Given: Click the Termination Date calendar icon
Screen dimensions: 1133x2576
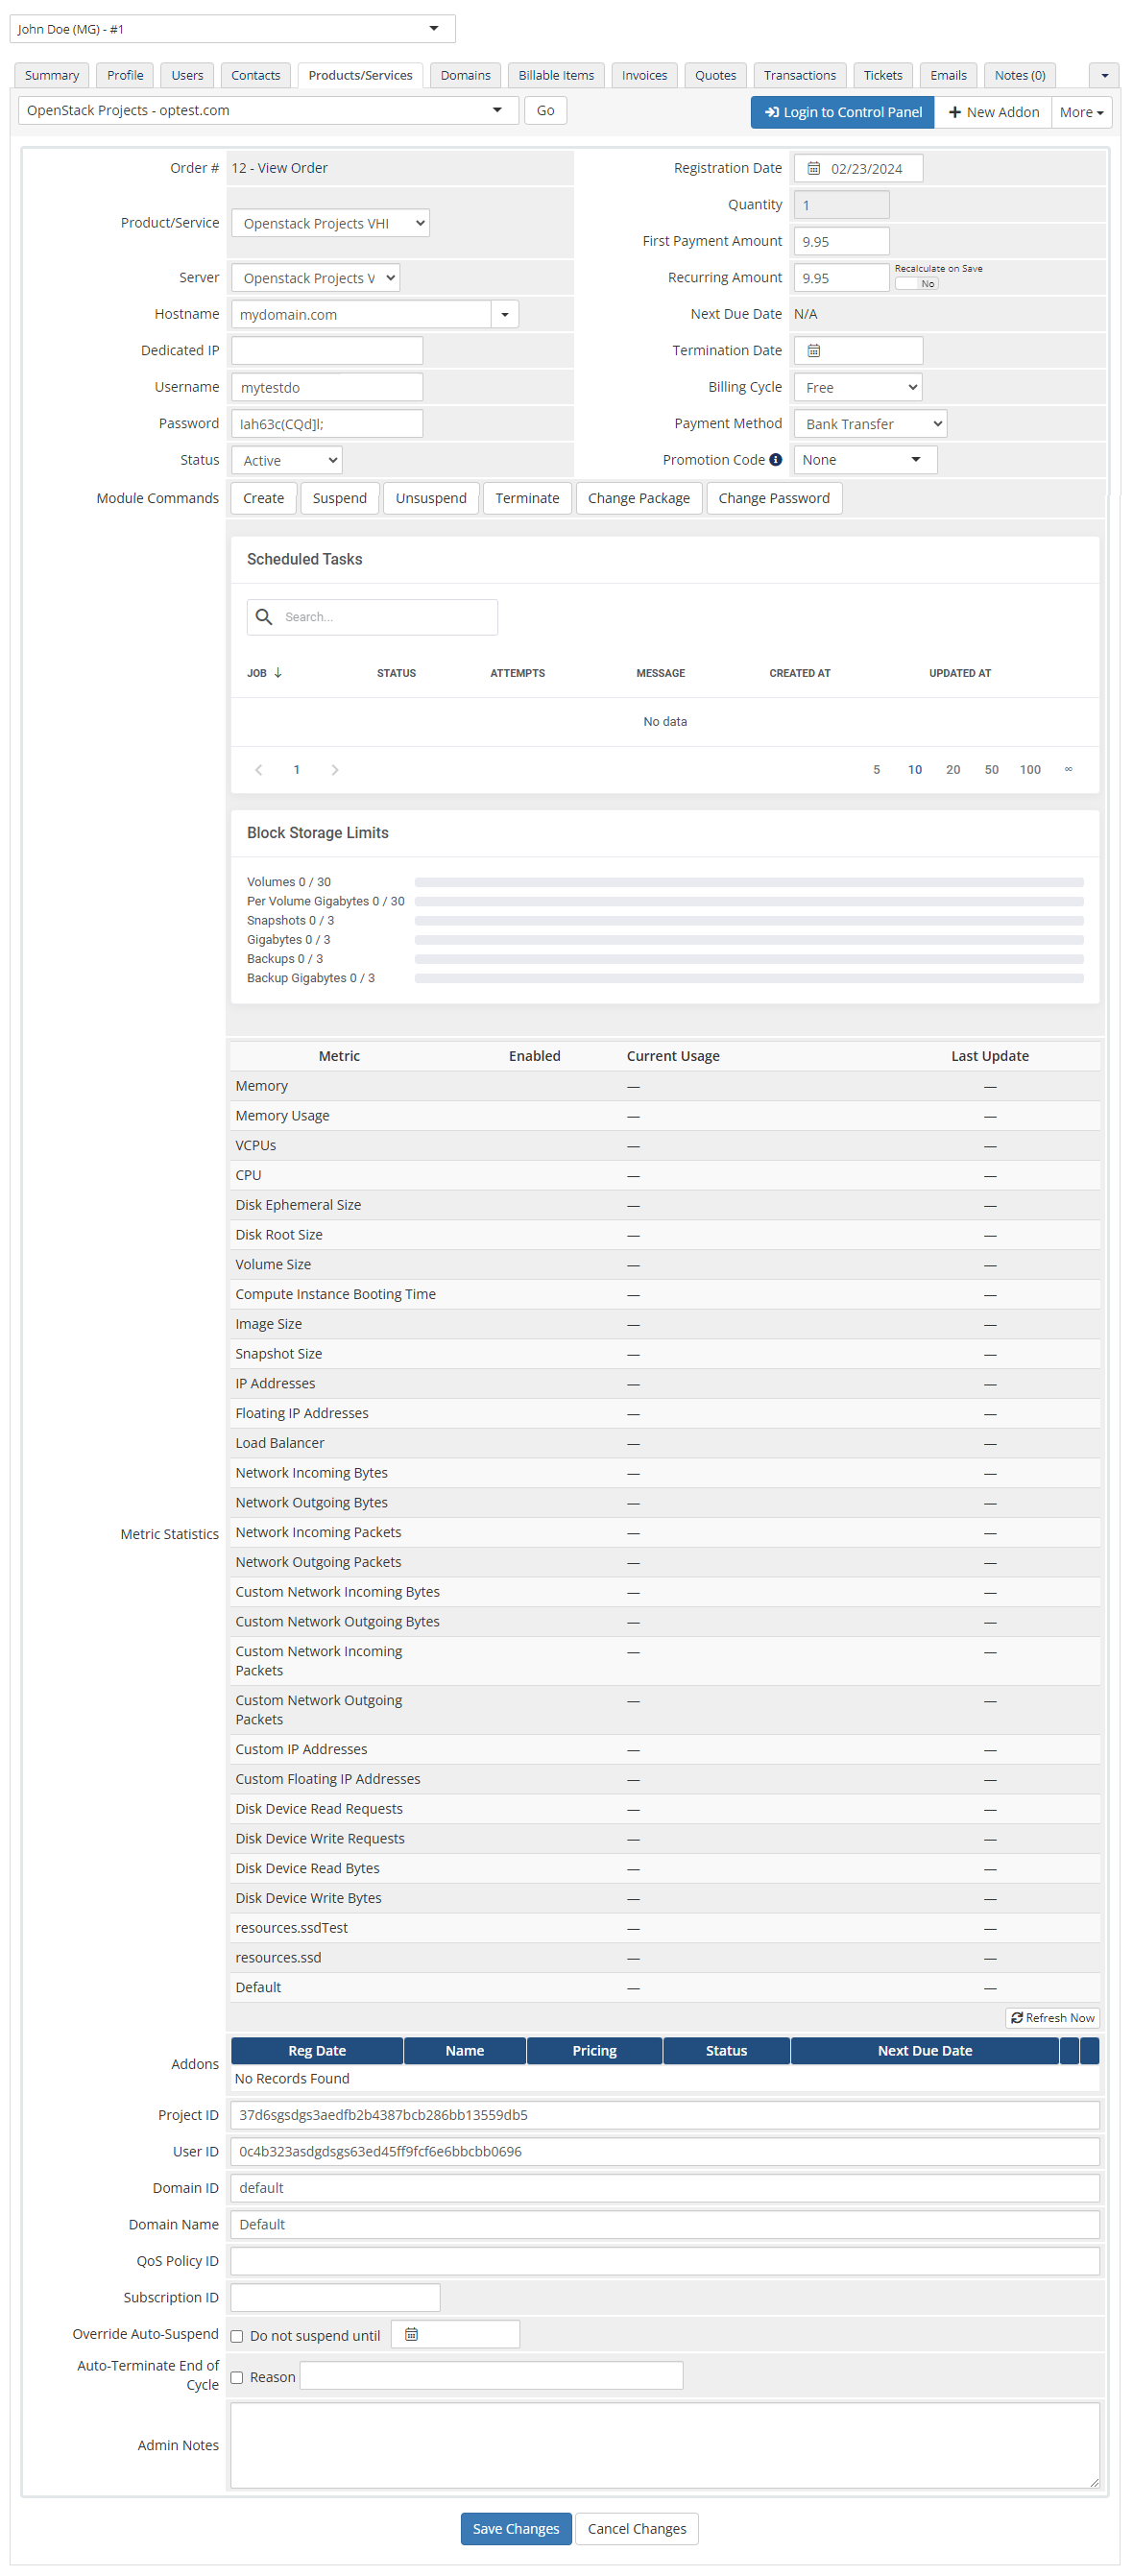Looking at the screenshot, I should (813, 350).
